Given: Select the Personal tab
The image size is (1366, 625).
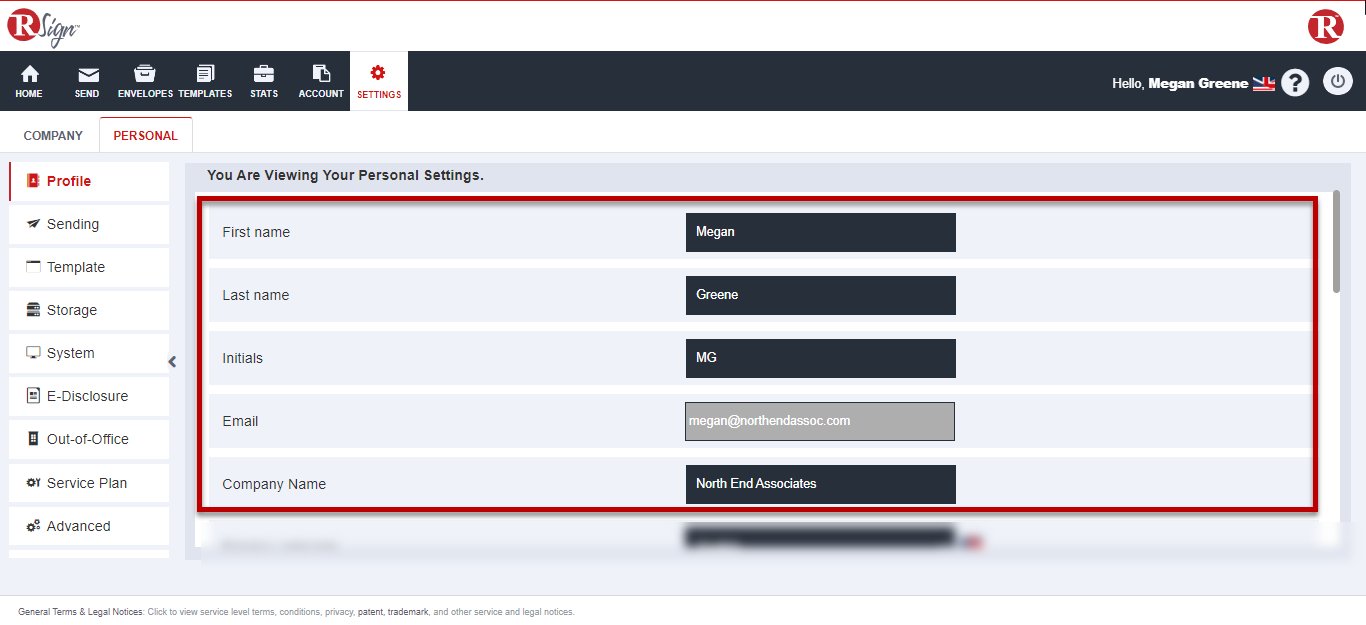Looking at the screenshot, I should (145, 136).
